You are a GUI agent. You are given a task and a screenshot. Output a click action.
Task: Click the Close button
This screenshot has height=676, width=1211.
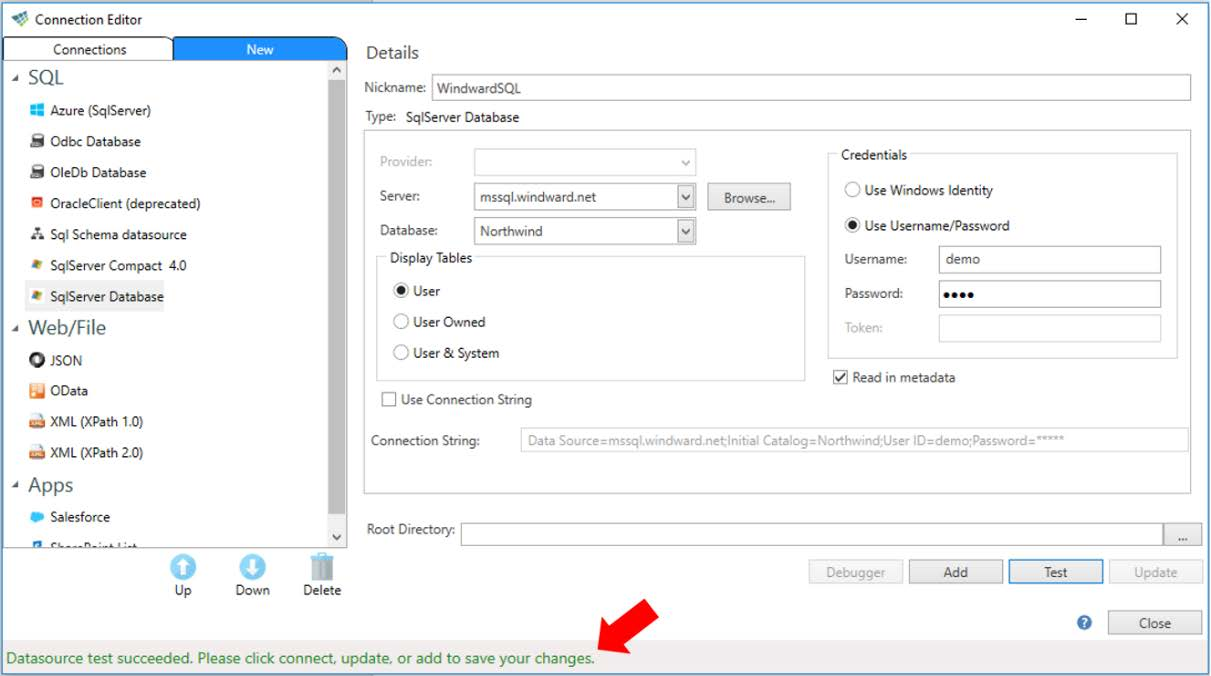(x=1154, y=622)
